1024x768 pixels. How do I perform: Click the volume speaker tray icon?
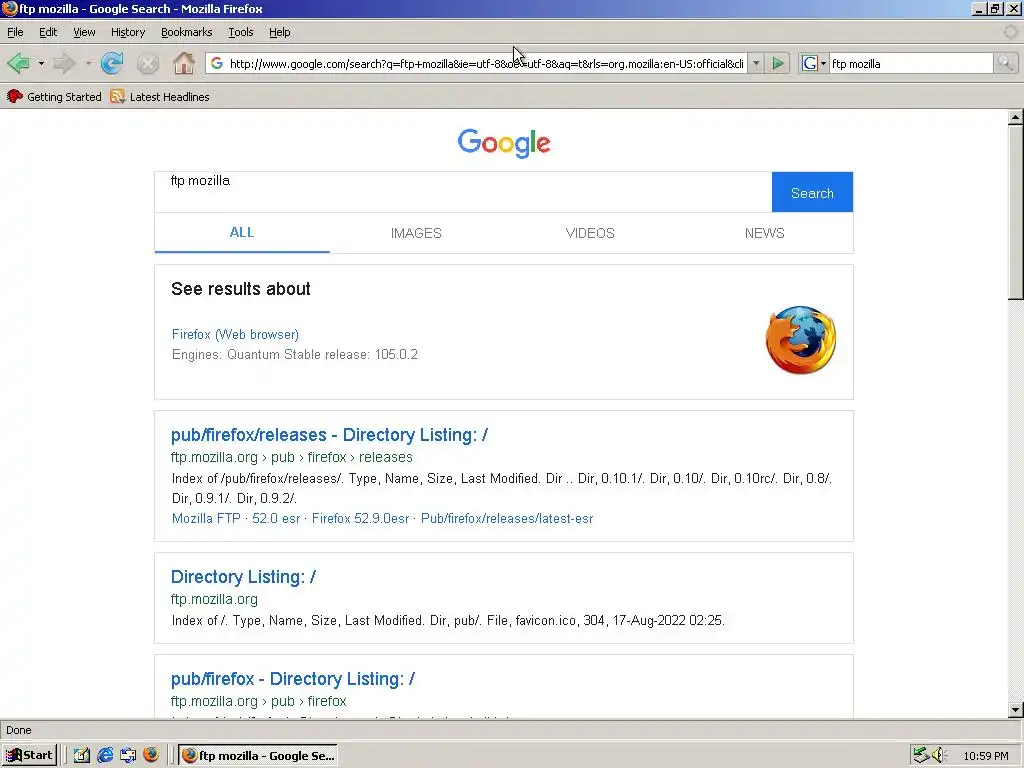pyautogui.click(x=938, y=756)
